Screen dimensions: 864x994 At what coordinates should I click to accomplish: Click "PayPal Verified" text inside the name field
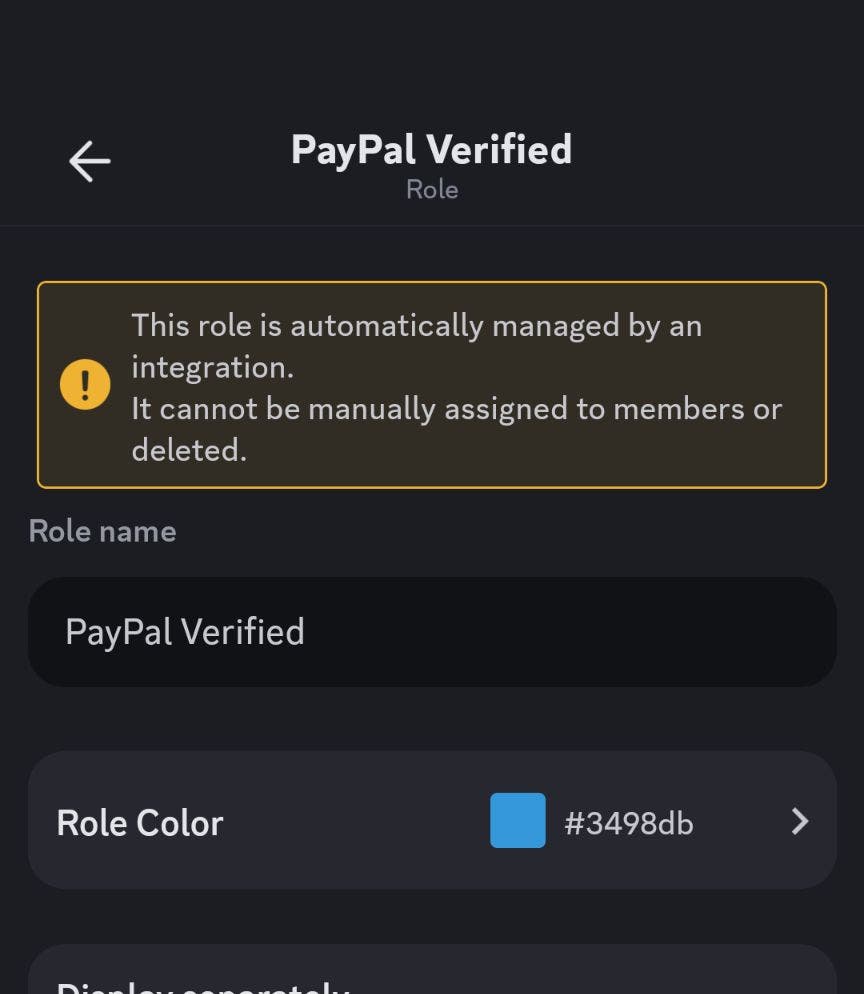click(x=185, y=632)
